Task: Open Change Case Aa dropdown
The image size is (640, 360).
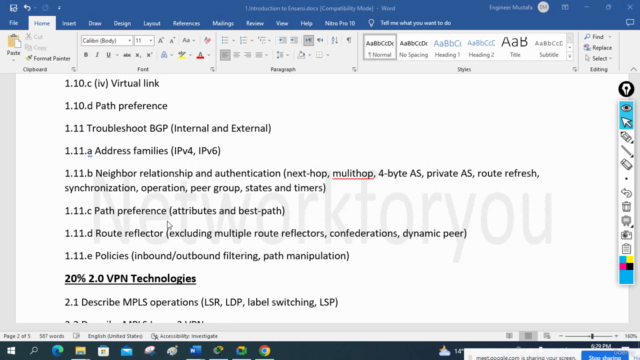Action: 188,40
